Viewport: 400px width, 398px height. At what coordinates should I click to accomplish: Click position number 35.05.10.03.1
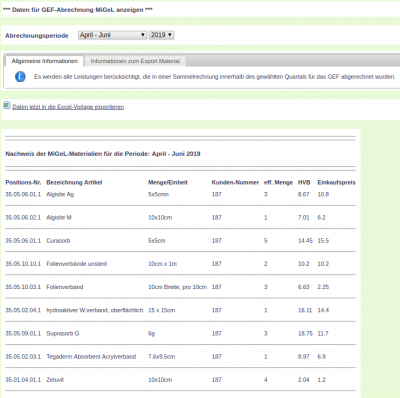tap(23, 287)
